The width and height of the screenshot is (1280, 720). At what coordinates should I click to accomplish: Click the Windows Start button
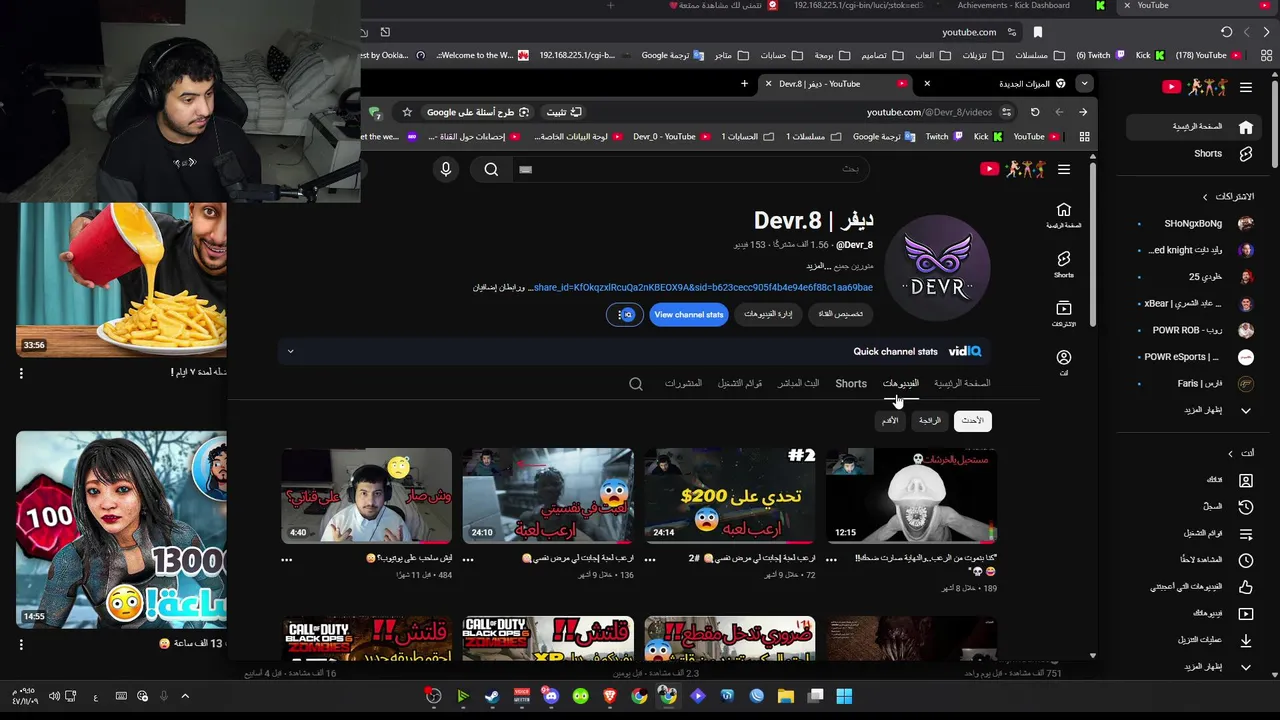click(844, 696)
